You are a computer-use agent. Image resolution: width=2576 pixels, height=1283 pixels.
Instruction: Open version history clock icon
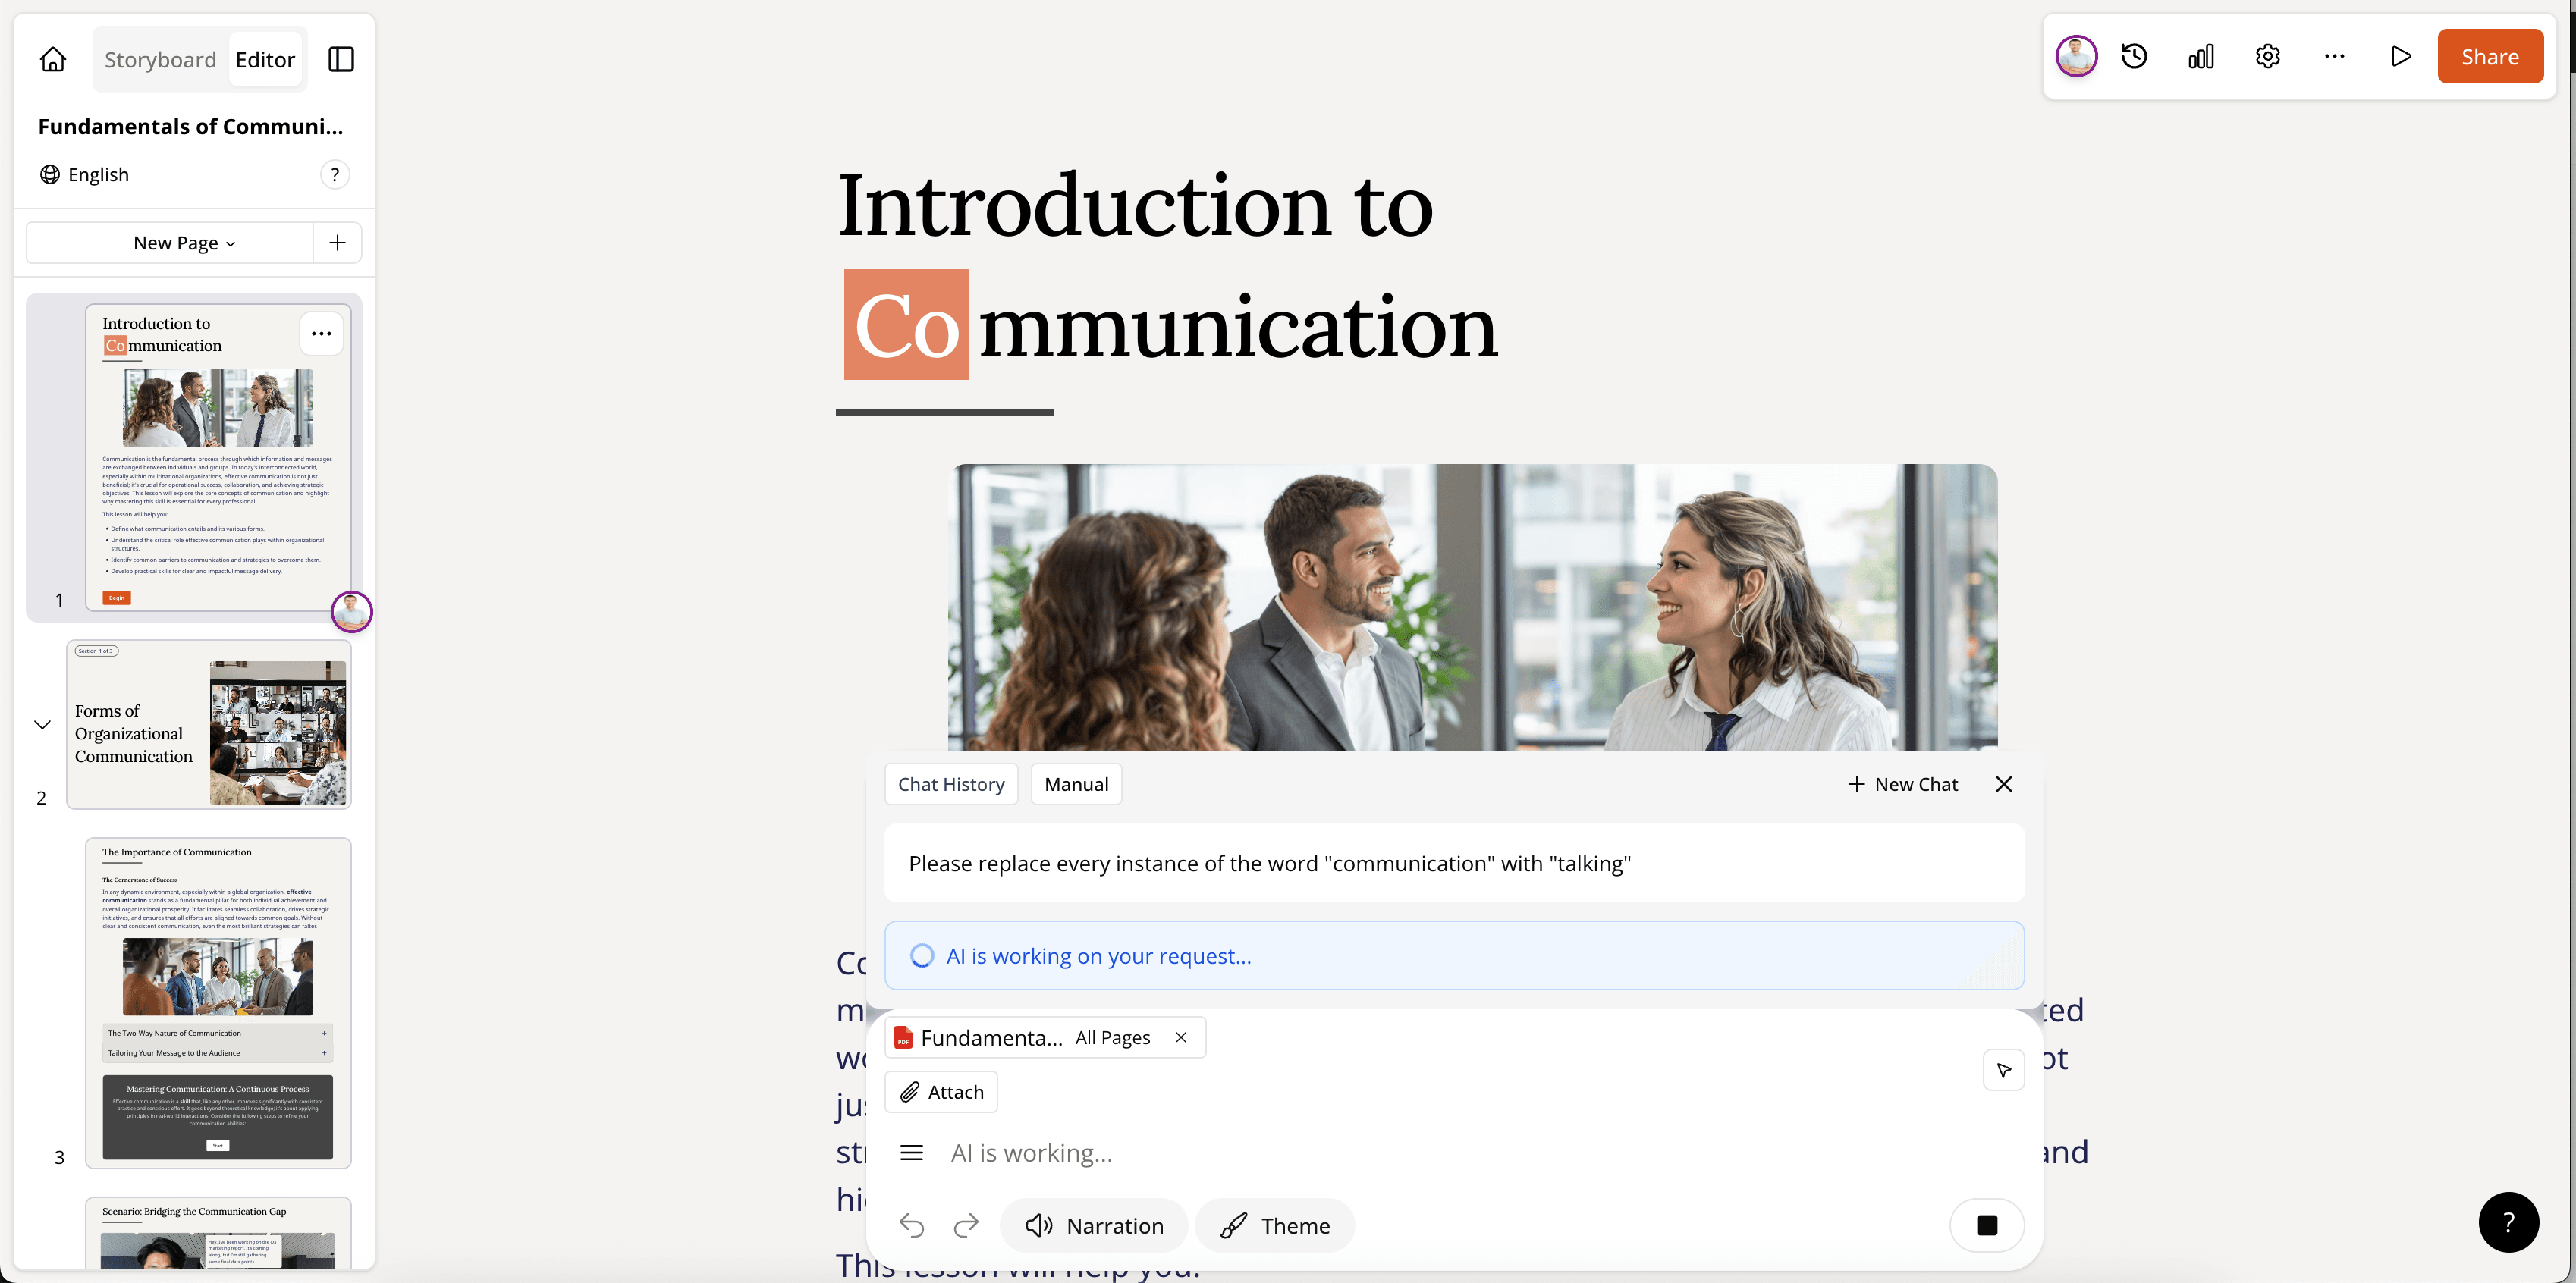click(2134, 56)
